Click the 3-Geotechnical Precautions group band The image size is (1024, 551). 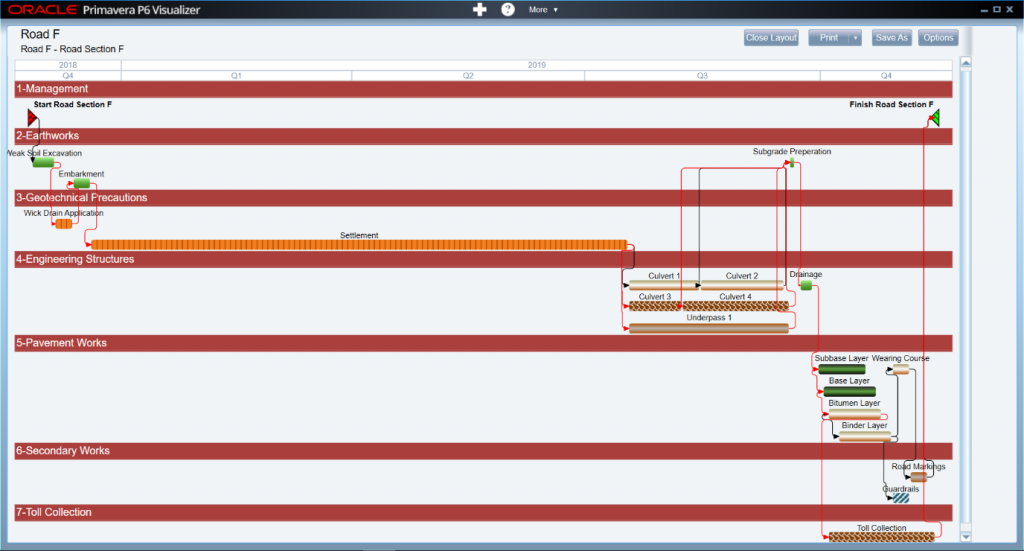pyautogui.click(x=483, y=198)
